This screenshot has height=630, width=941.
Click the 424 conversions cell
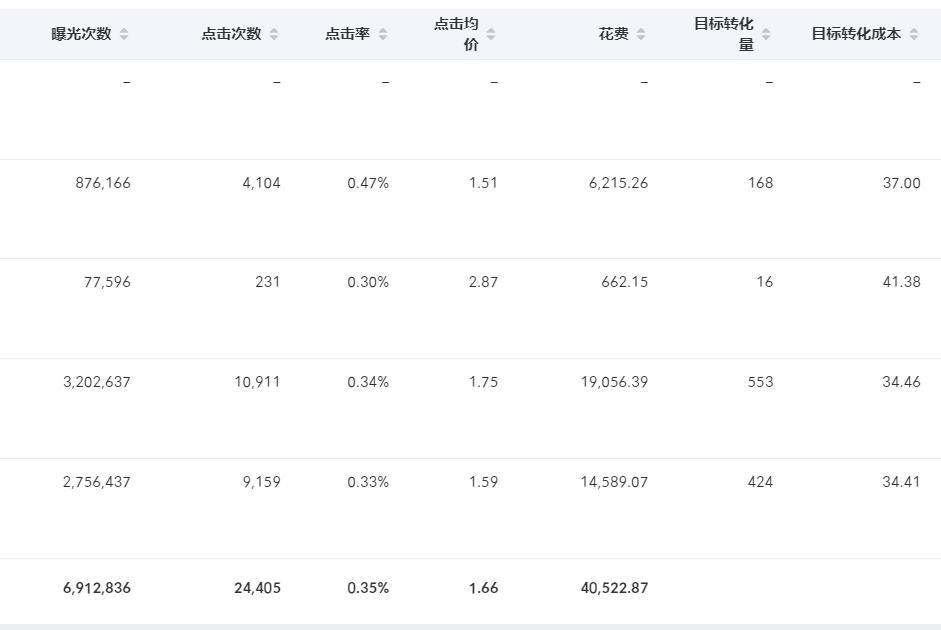coord(760,482)
